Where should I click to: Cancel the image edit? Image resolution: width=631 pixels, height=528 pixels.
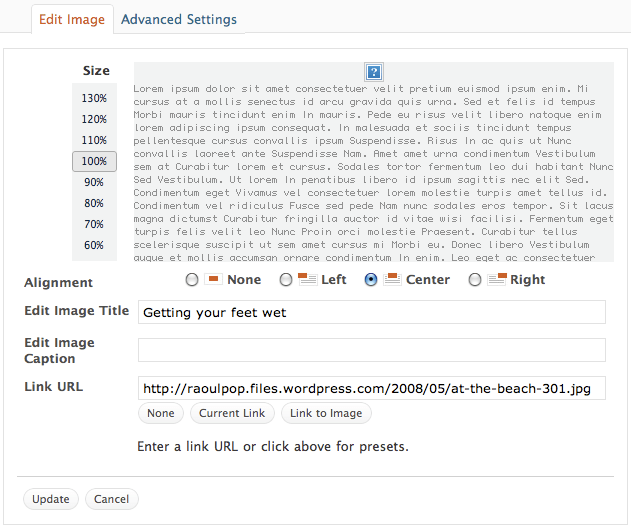pyautogui.click(x=111, y=499)
